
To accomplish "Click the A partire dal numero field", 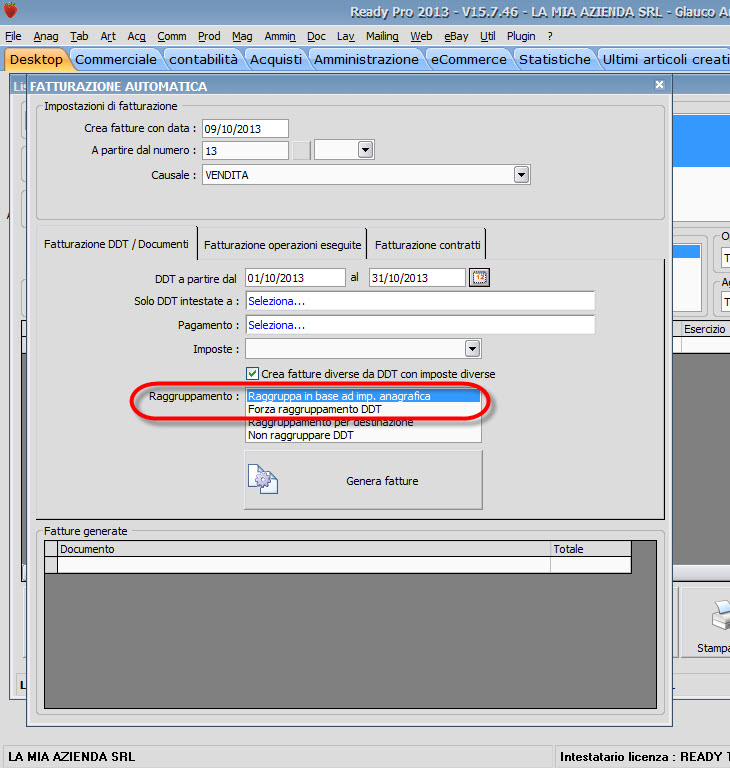I will pos(245,150).
